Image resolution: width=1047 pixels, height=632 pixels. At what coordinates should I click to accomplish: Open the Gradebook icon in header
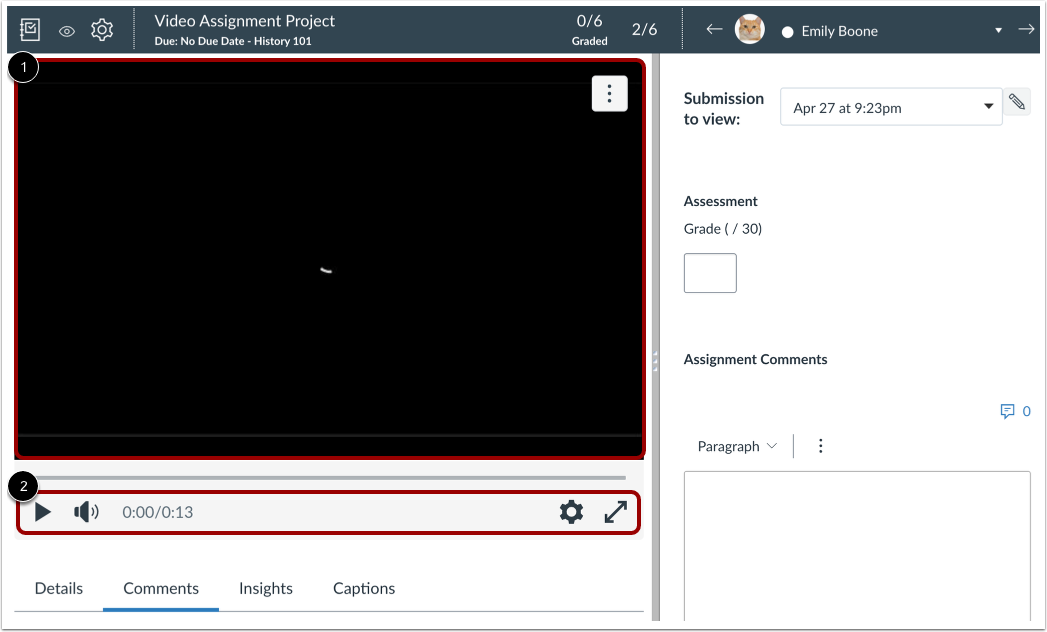30,30
